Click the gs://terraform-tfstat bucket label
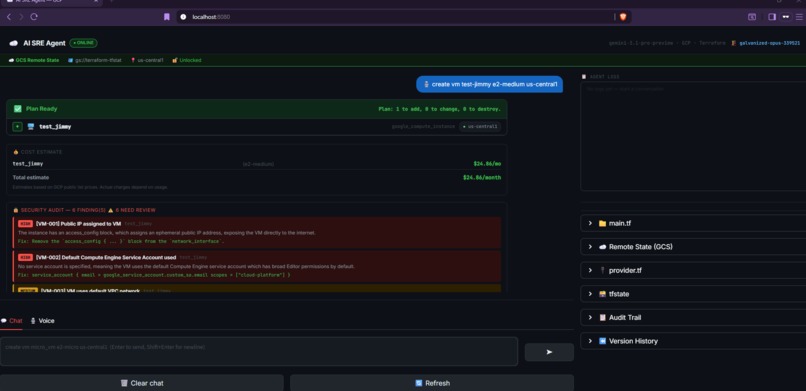This screenshot has height=391, width=806. [x=98, y=61]
